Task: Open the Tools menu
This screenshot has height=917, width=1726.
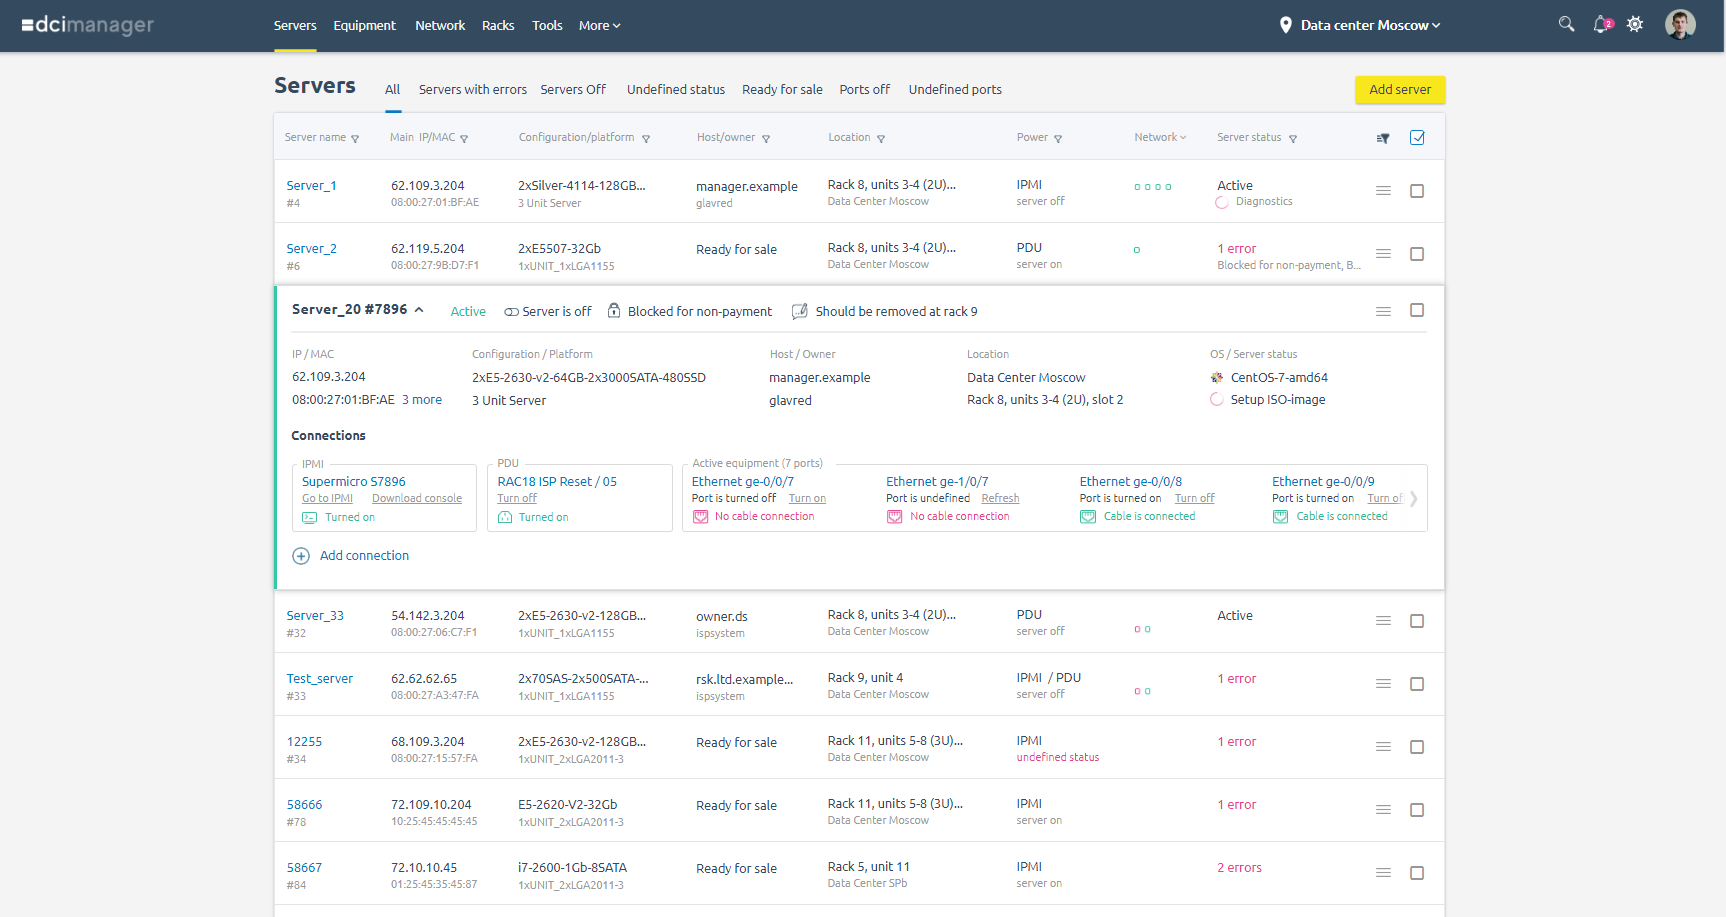Action: coord(547,26)
